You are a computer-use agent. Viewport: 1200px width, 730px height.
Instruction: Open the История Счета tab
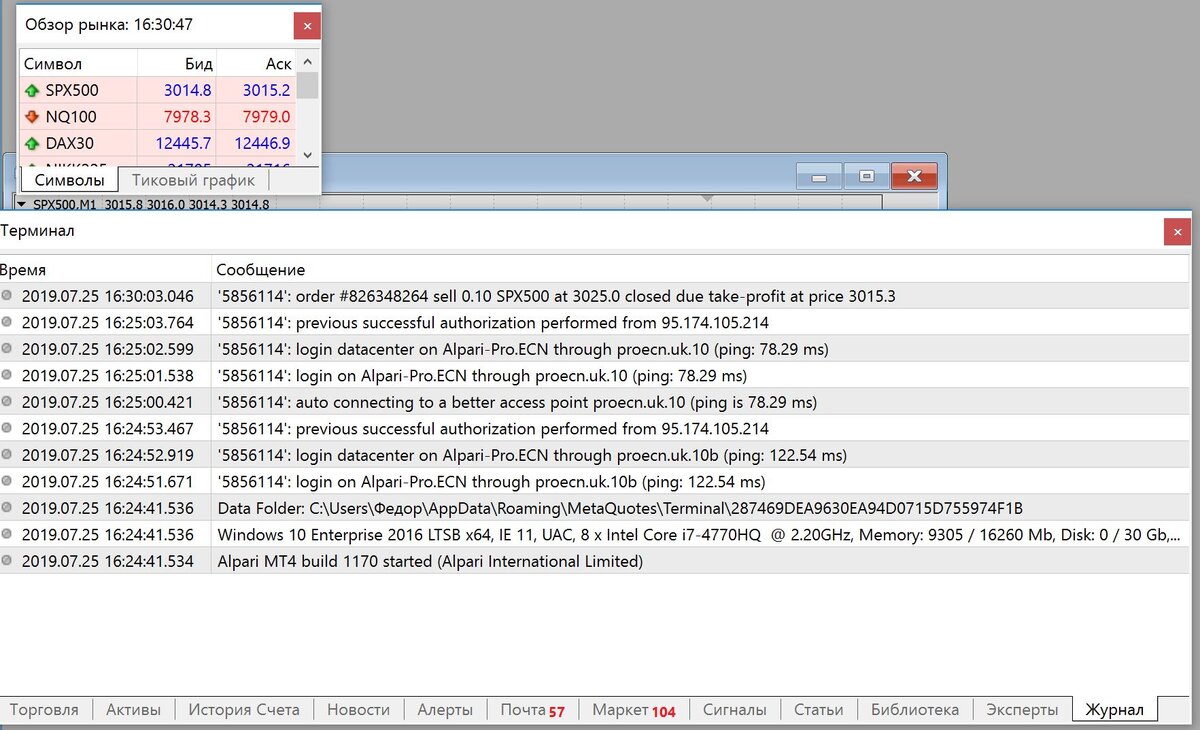click(x=244, y=709)
